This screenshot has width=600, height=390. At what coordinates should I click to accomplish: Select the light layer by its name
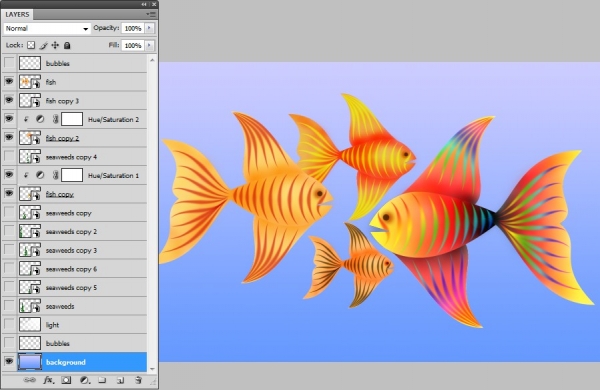tap(52, 325)
